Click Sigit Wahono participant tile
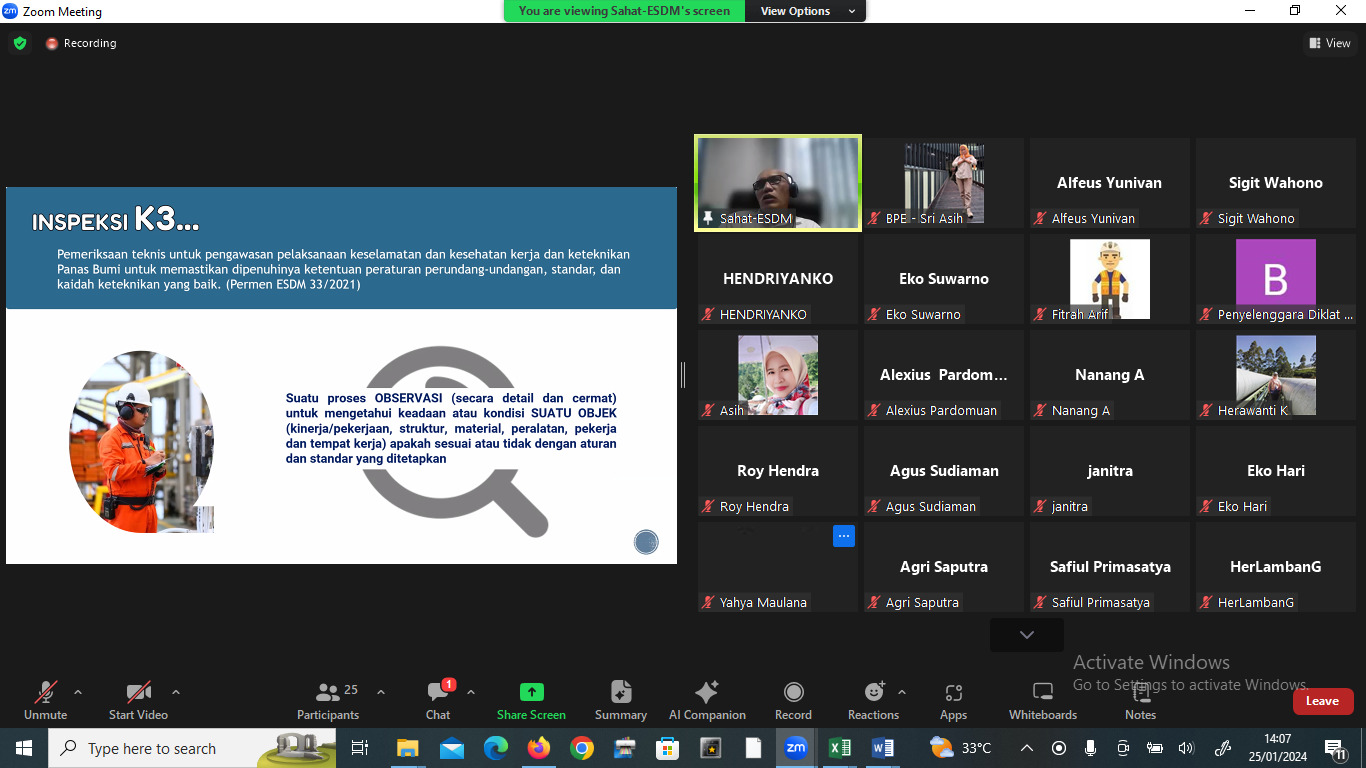Screen dimensions: 1366x768 click(1276, 183)
